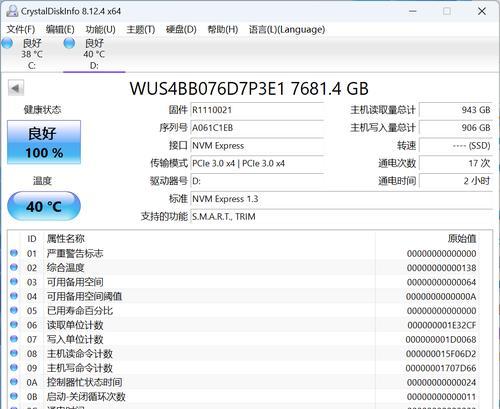Click the status dot for 控制器忙状态时间
The height and width of the screenshot is (409, 500).
pos(14,382)
